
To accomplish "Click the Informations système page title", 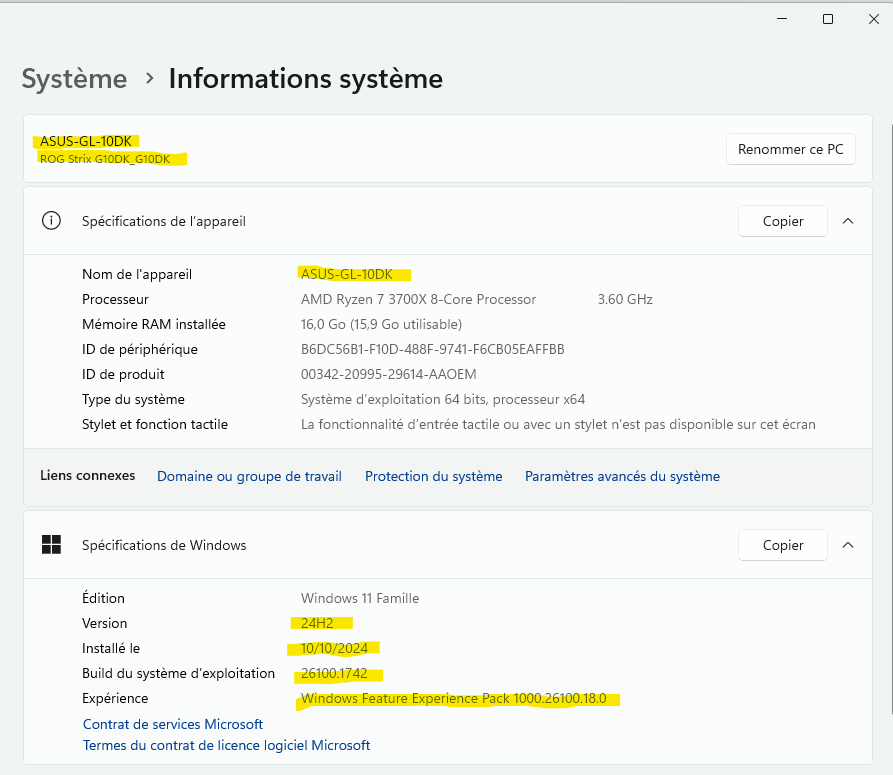I will pos(306,79).
